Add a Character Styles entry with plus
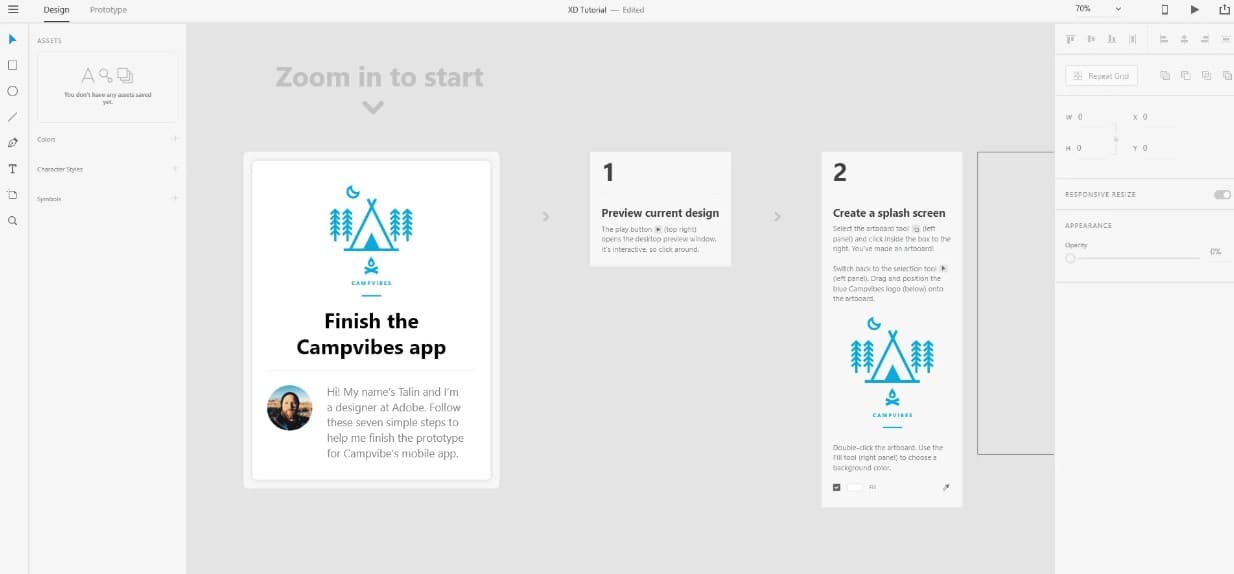The height and width of the screenshot is (574, 1234). coord(174,169)
